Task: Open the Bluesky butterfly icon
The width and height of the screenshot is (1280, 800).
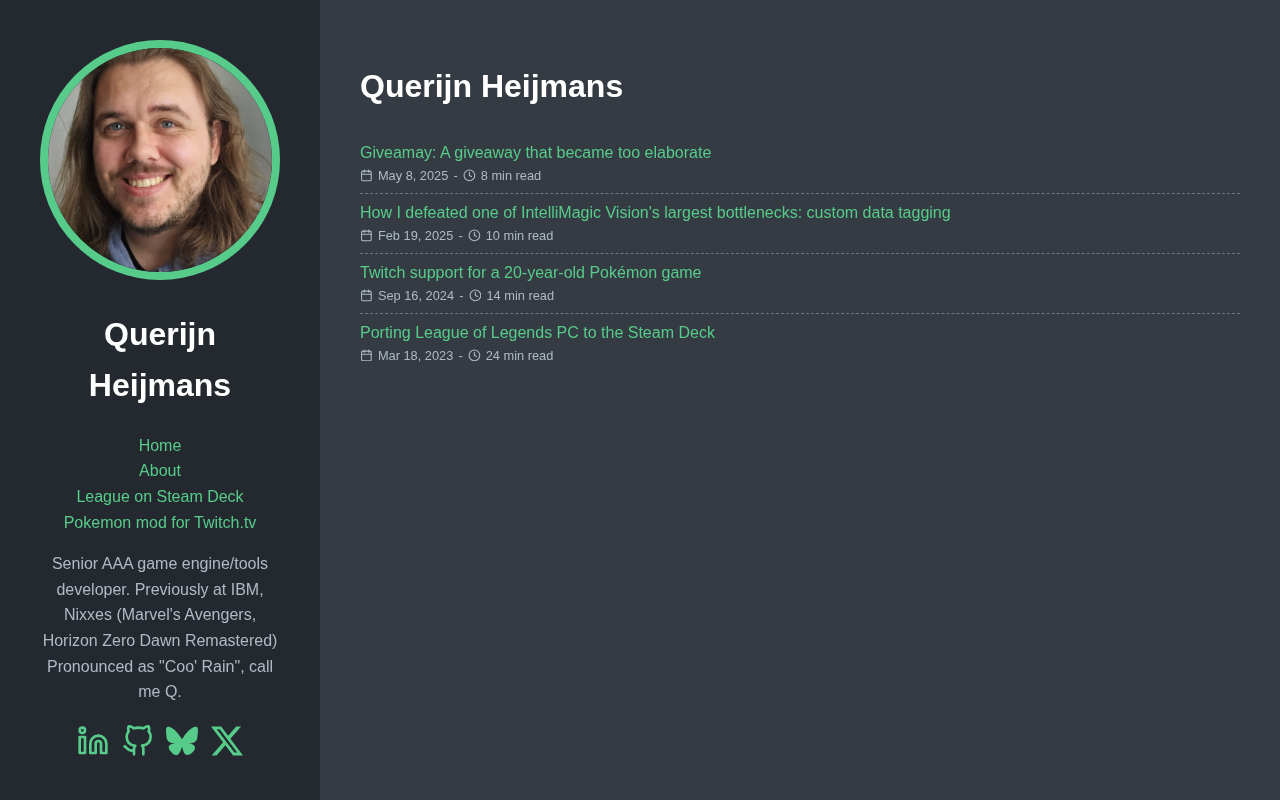Action: 182,740
